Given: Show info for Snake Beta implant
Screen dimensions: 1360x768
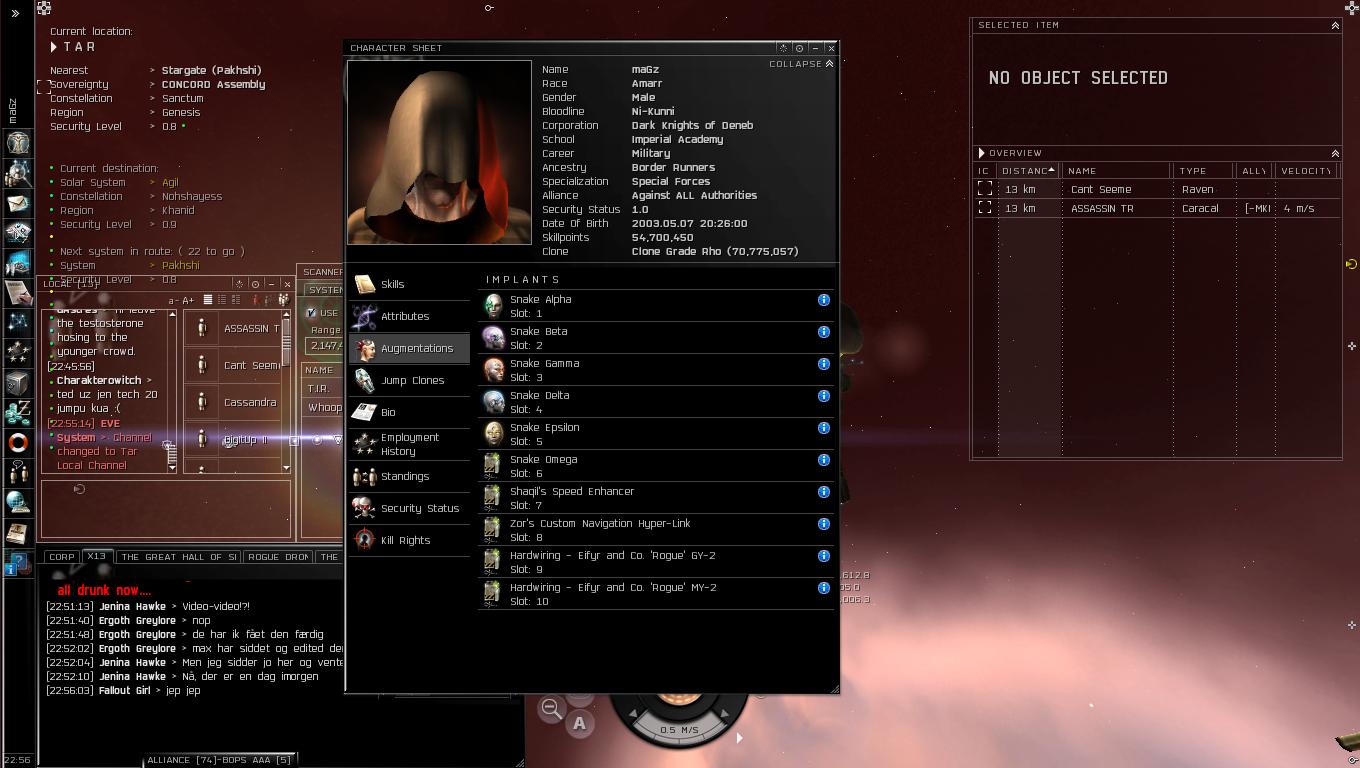Looking at the screenshot, I should [x=824, y=332].
